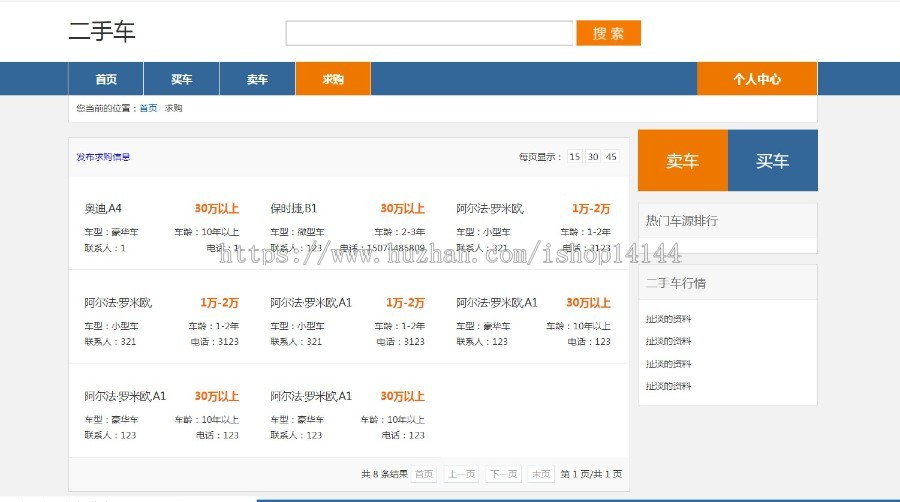Open the 发布求购信息 link
This screenshot has width=900, height=502.
point(103,157)
